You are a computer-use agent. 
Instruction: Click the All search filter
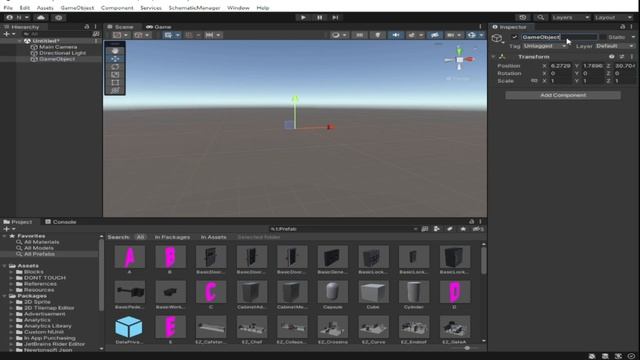tap(140, 237)
